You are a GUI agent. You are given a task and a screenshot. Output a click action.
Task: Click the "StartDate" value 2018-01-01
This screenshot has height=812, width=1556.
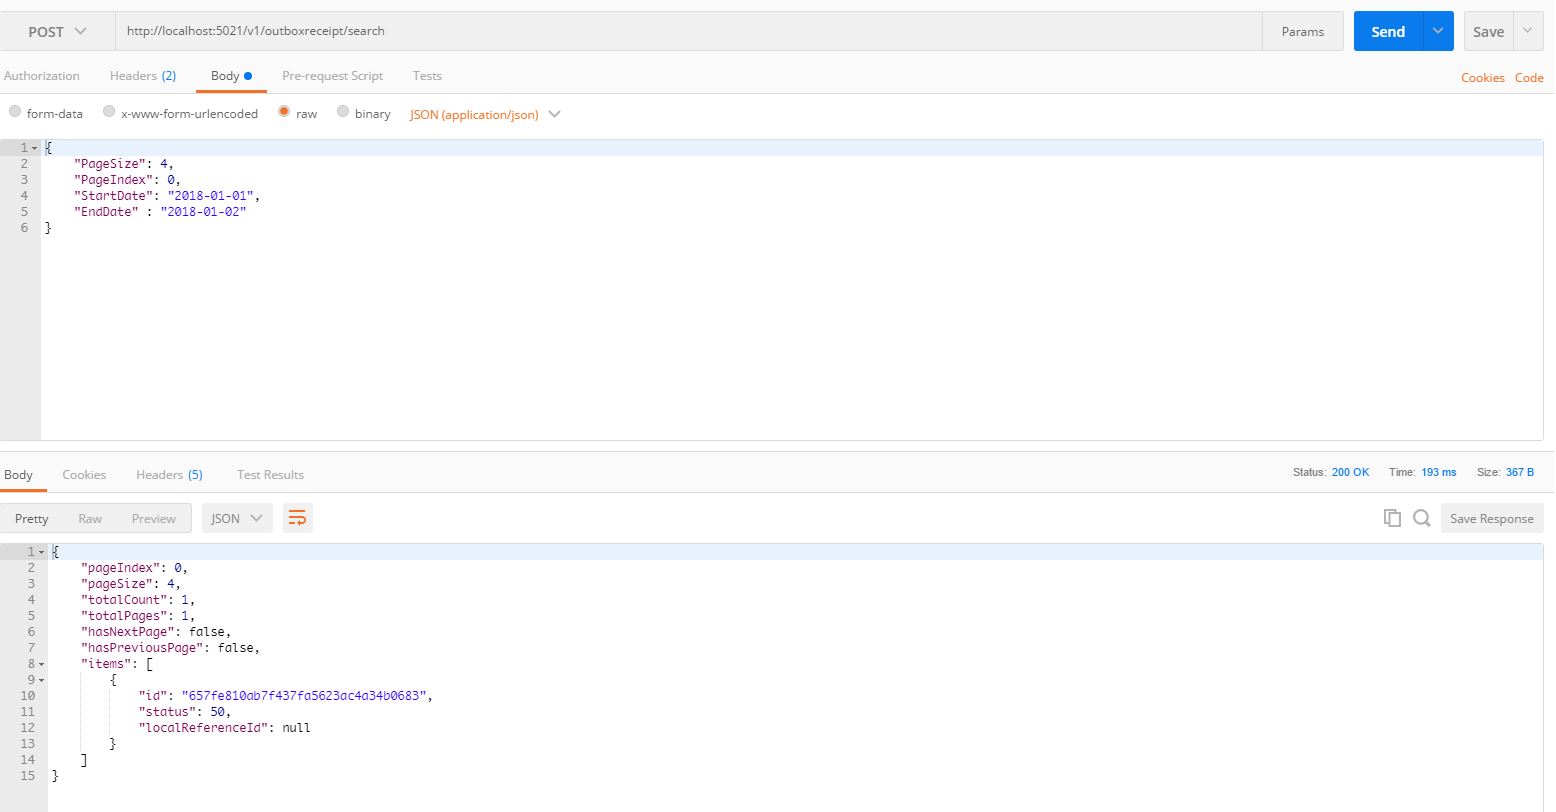(x=210, y=196)
